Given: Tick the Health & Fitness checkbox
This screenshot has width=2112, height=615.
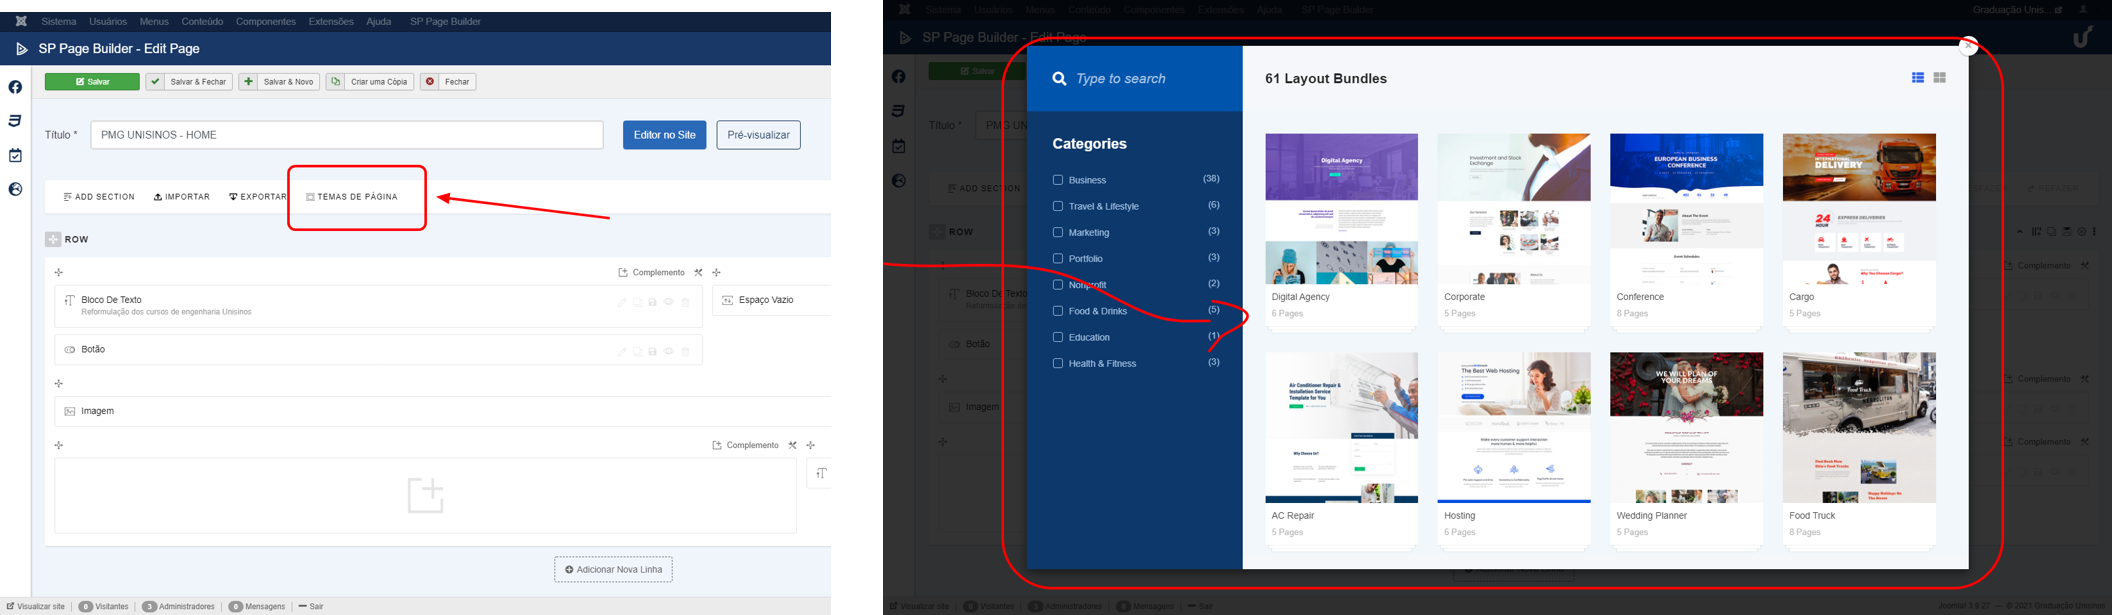Looking at the screenshot, I should (x=1057, y=363).
